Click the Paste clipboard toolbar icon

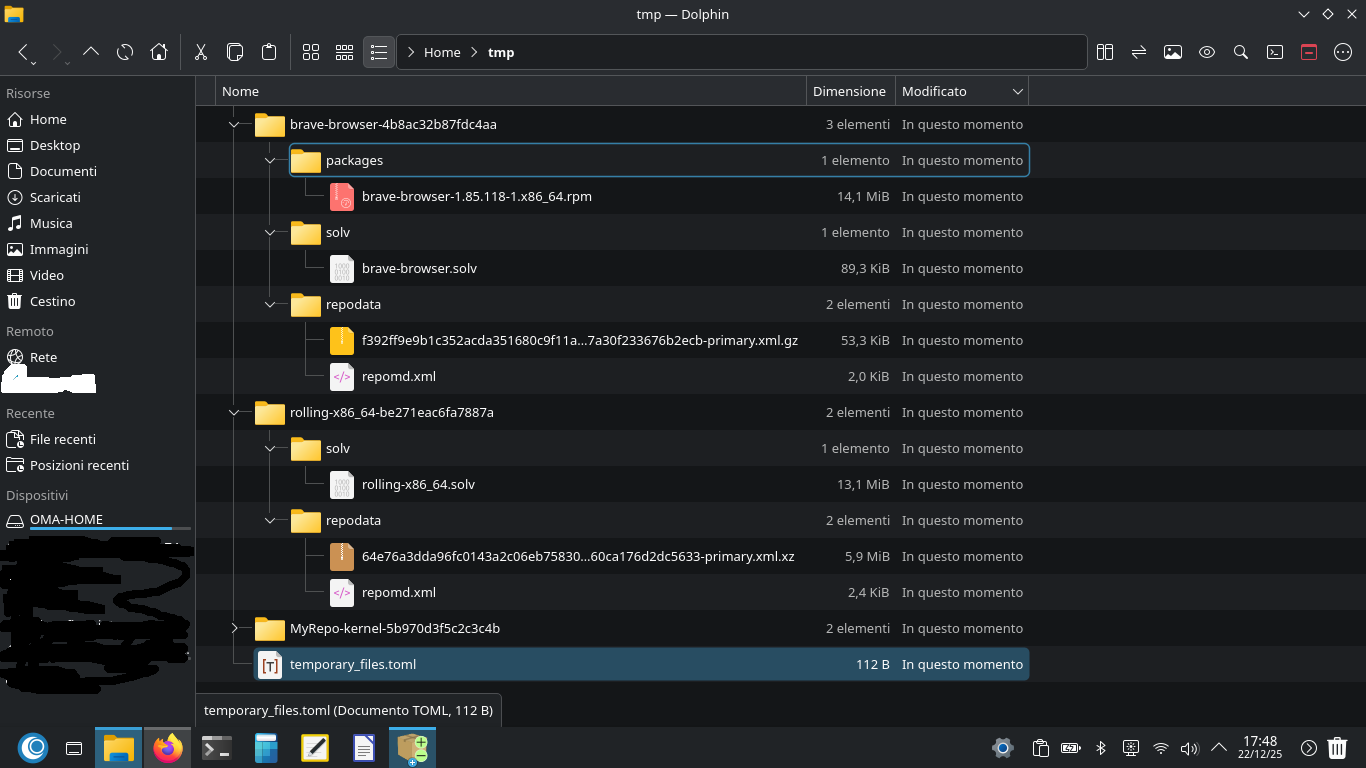[268, 52]
